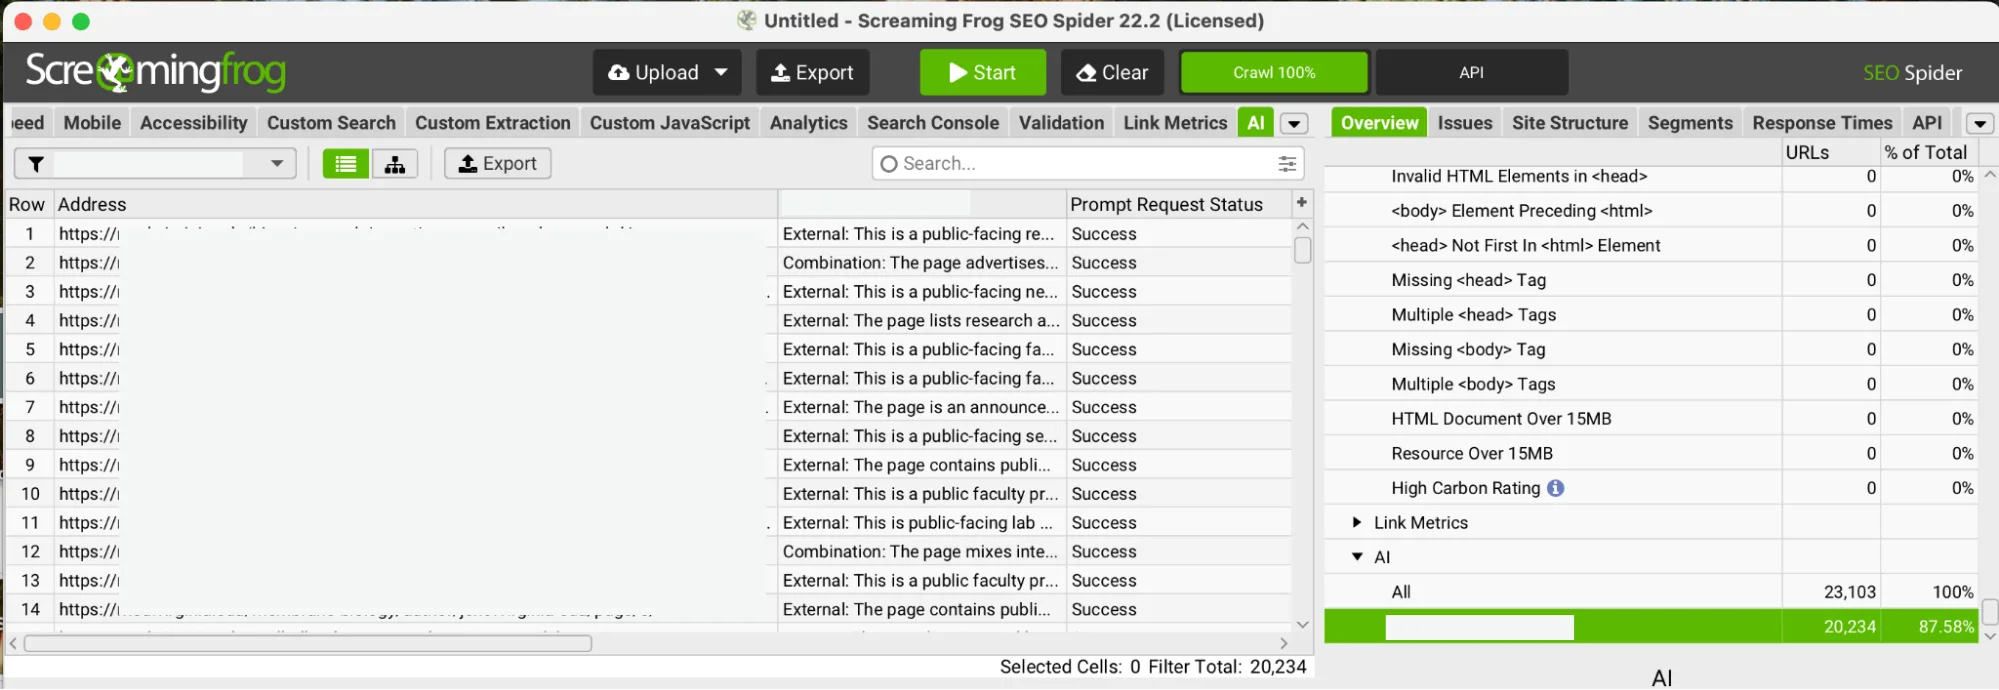Screen dimensions: 1999x690
Task: Expand the Link Metrics tree node
Action: (1357, 522)
